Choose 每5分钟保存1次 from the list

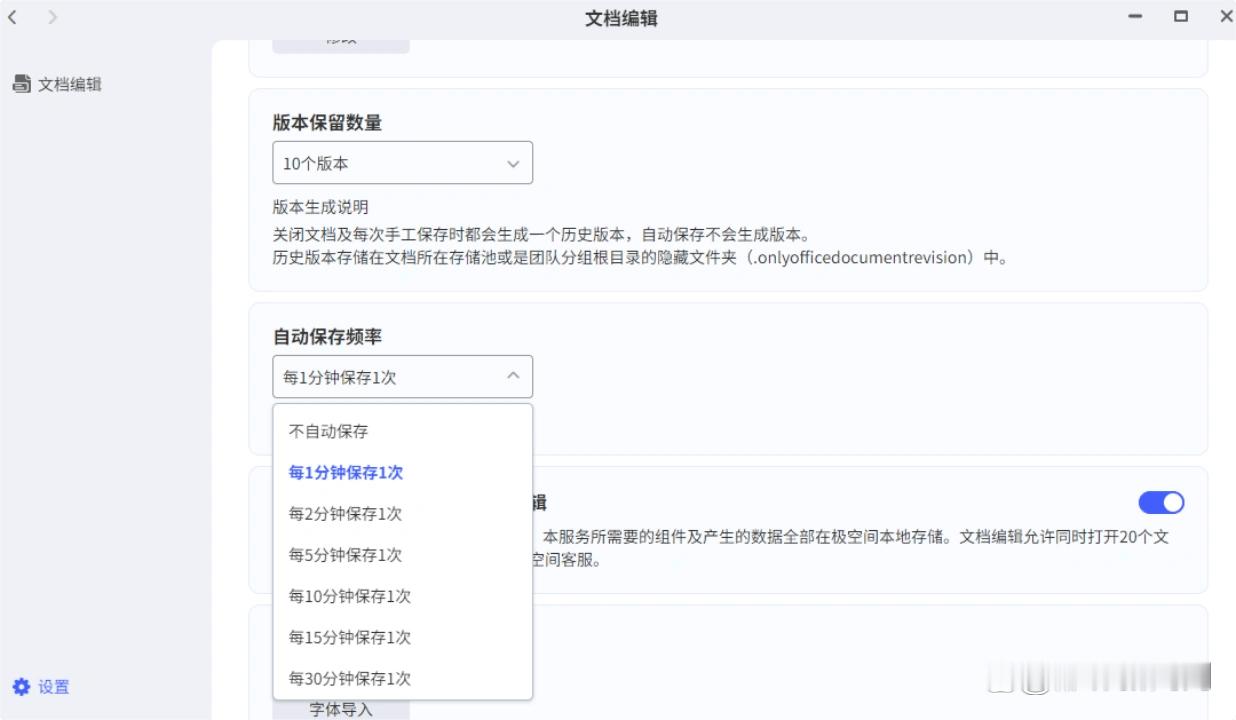402,554
